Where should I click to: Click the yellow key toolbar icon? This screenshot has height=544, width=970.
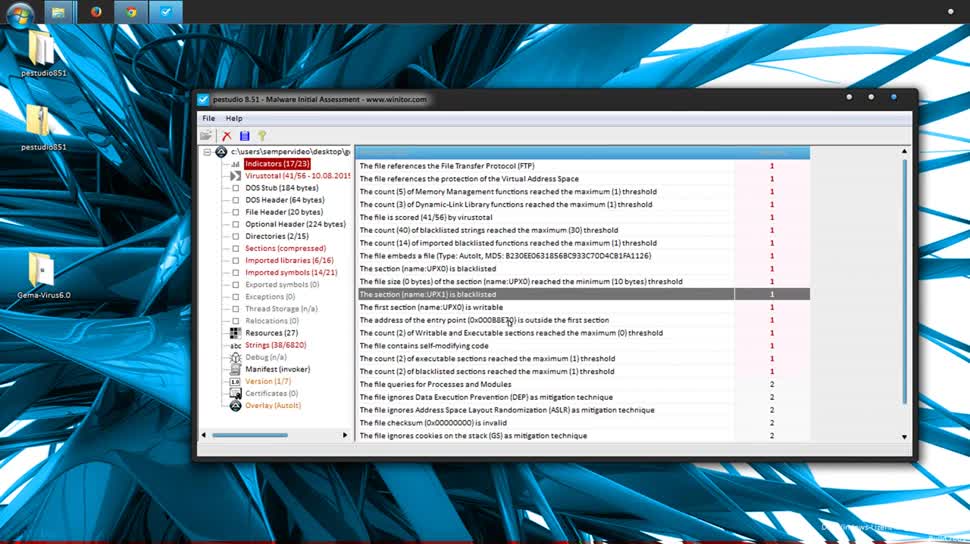pyautogui.click(x=262, y=136)
